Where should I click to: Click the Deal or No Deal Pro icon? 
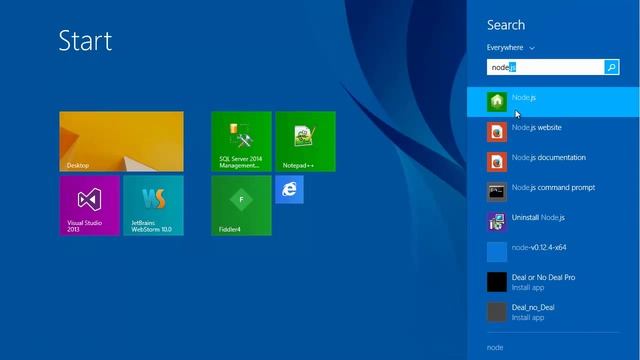497,282
